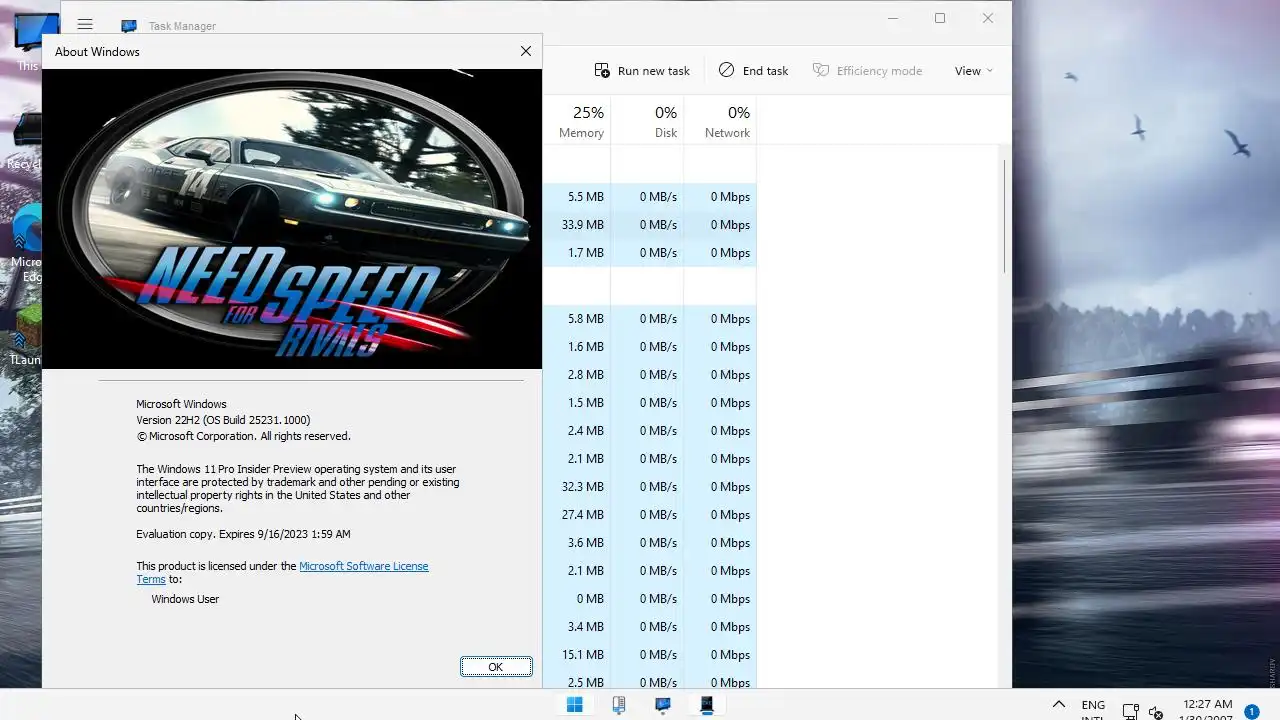Sort processes by the Network column header

coord(720,121)
